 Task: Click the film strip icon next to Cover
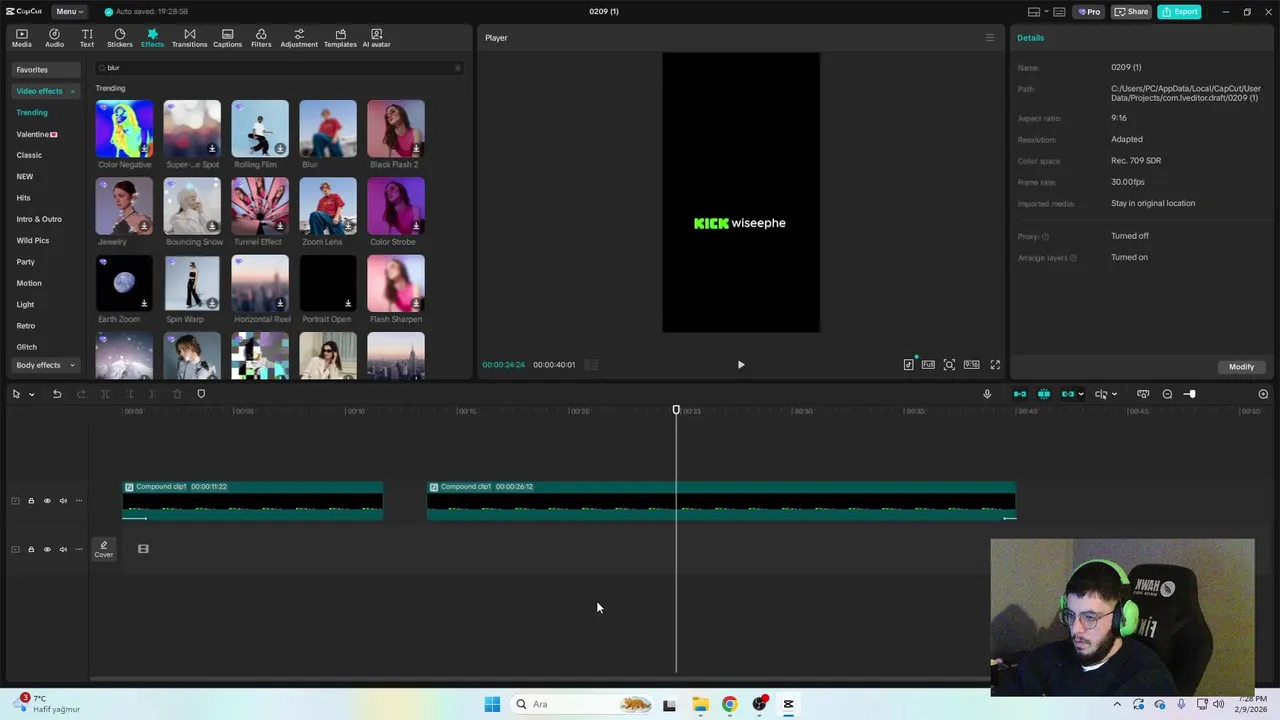[143, 549]
